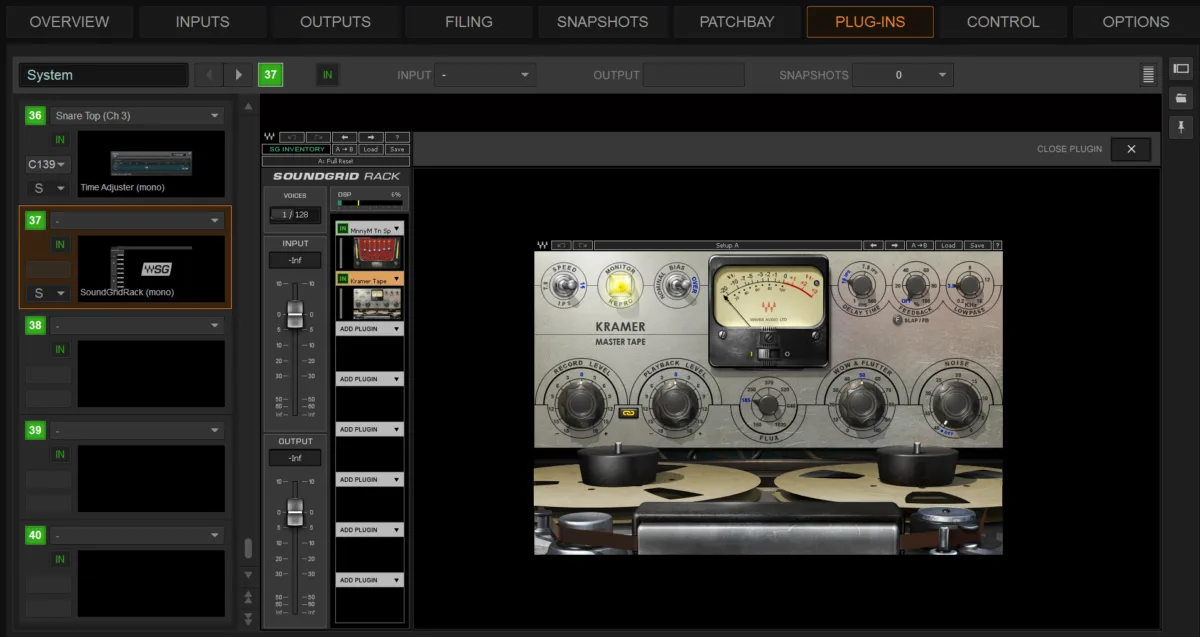The height and width of the screenshot is (637, 1200).
Task: Open the INPUT dropdown in header bar
Action: tap(487, 75)
